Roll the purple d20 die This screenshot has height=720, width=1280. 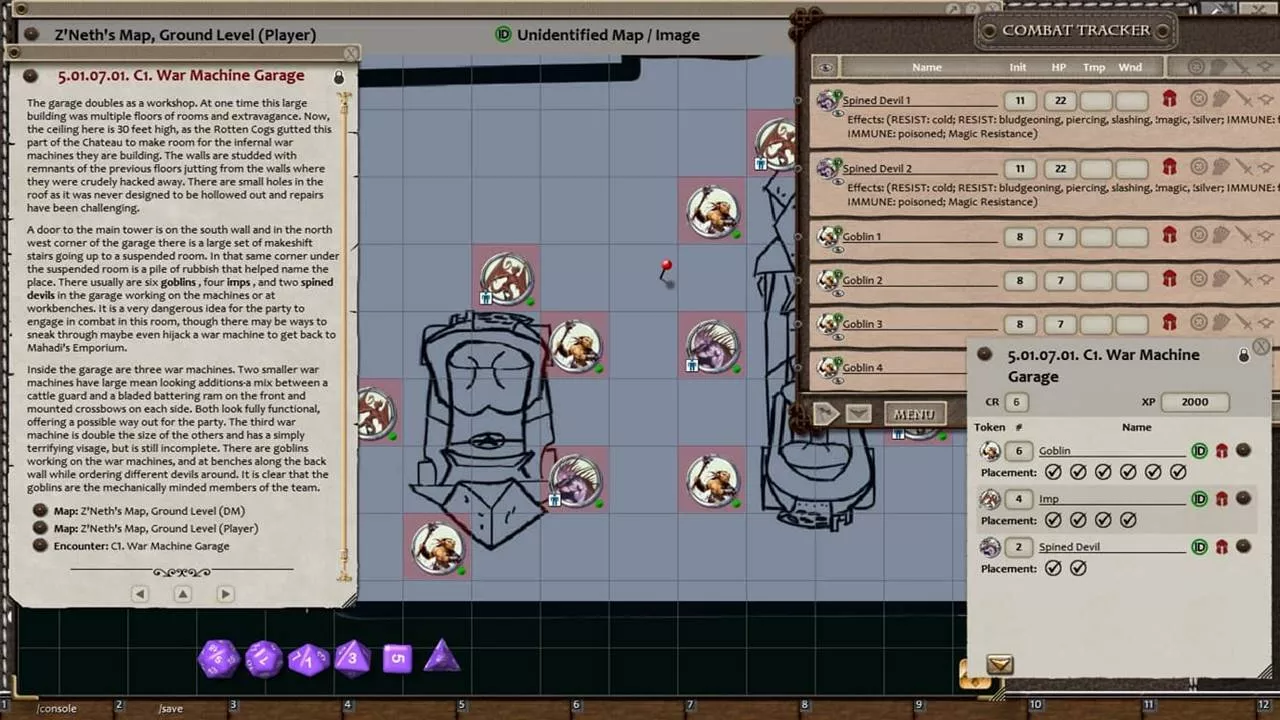218,659
